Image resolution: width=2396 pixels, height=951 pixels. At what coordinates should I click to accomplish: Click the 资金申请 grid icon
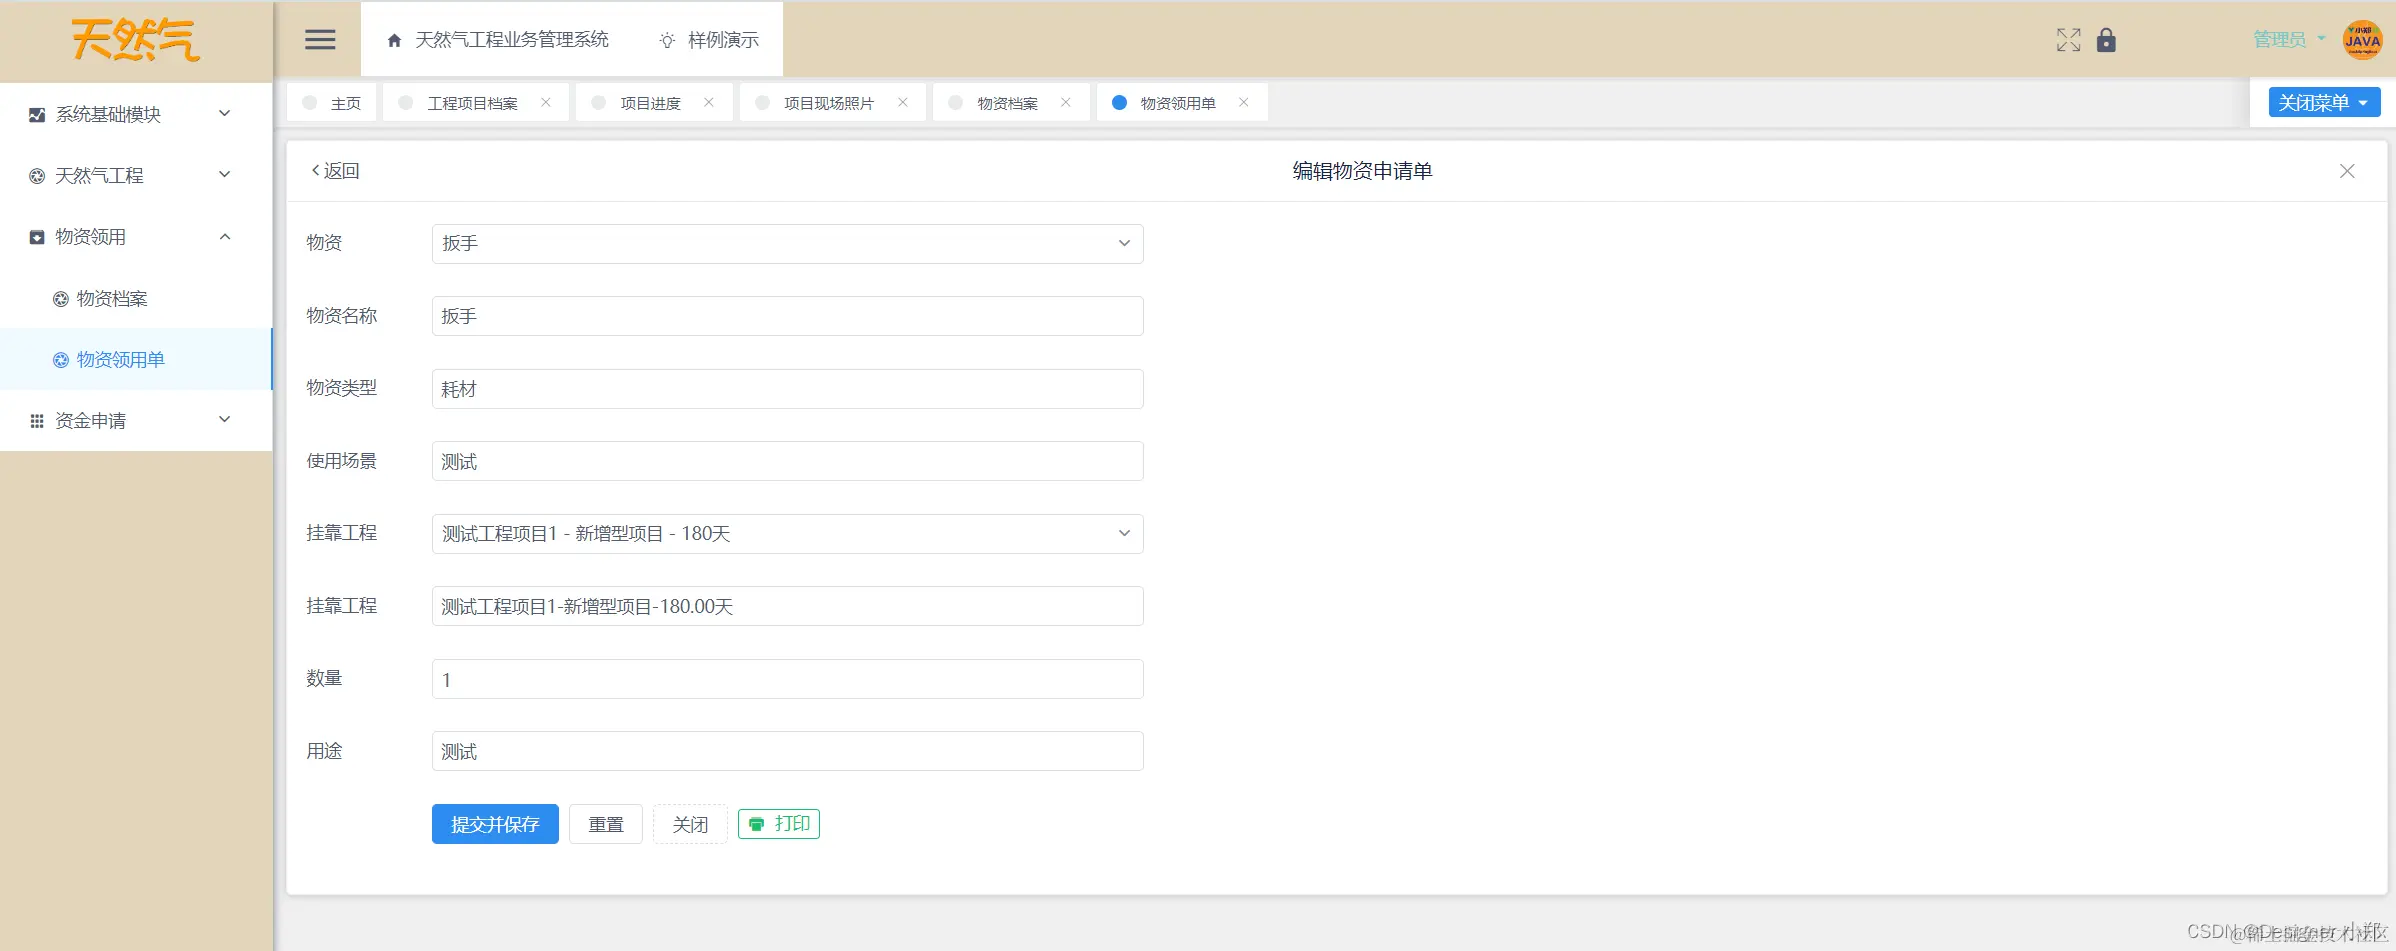(x=36, y=419)
